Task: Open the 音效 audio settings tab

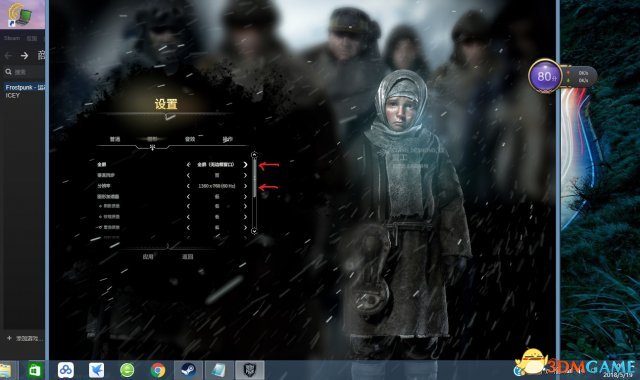Action: click(190, 139)
